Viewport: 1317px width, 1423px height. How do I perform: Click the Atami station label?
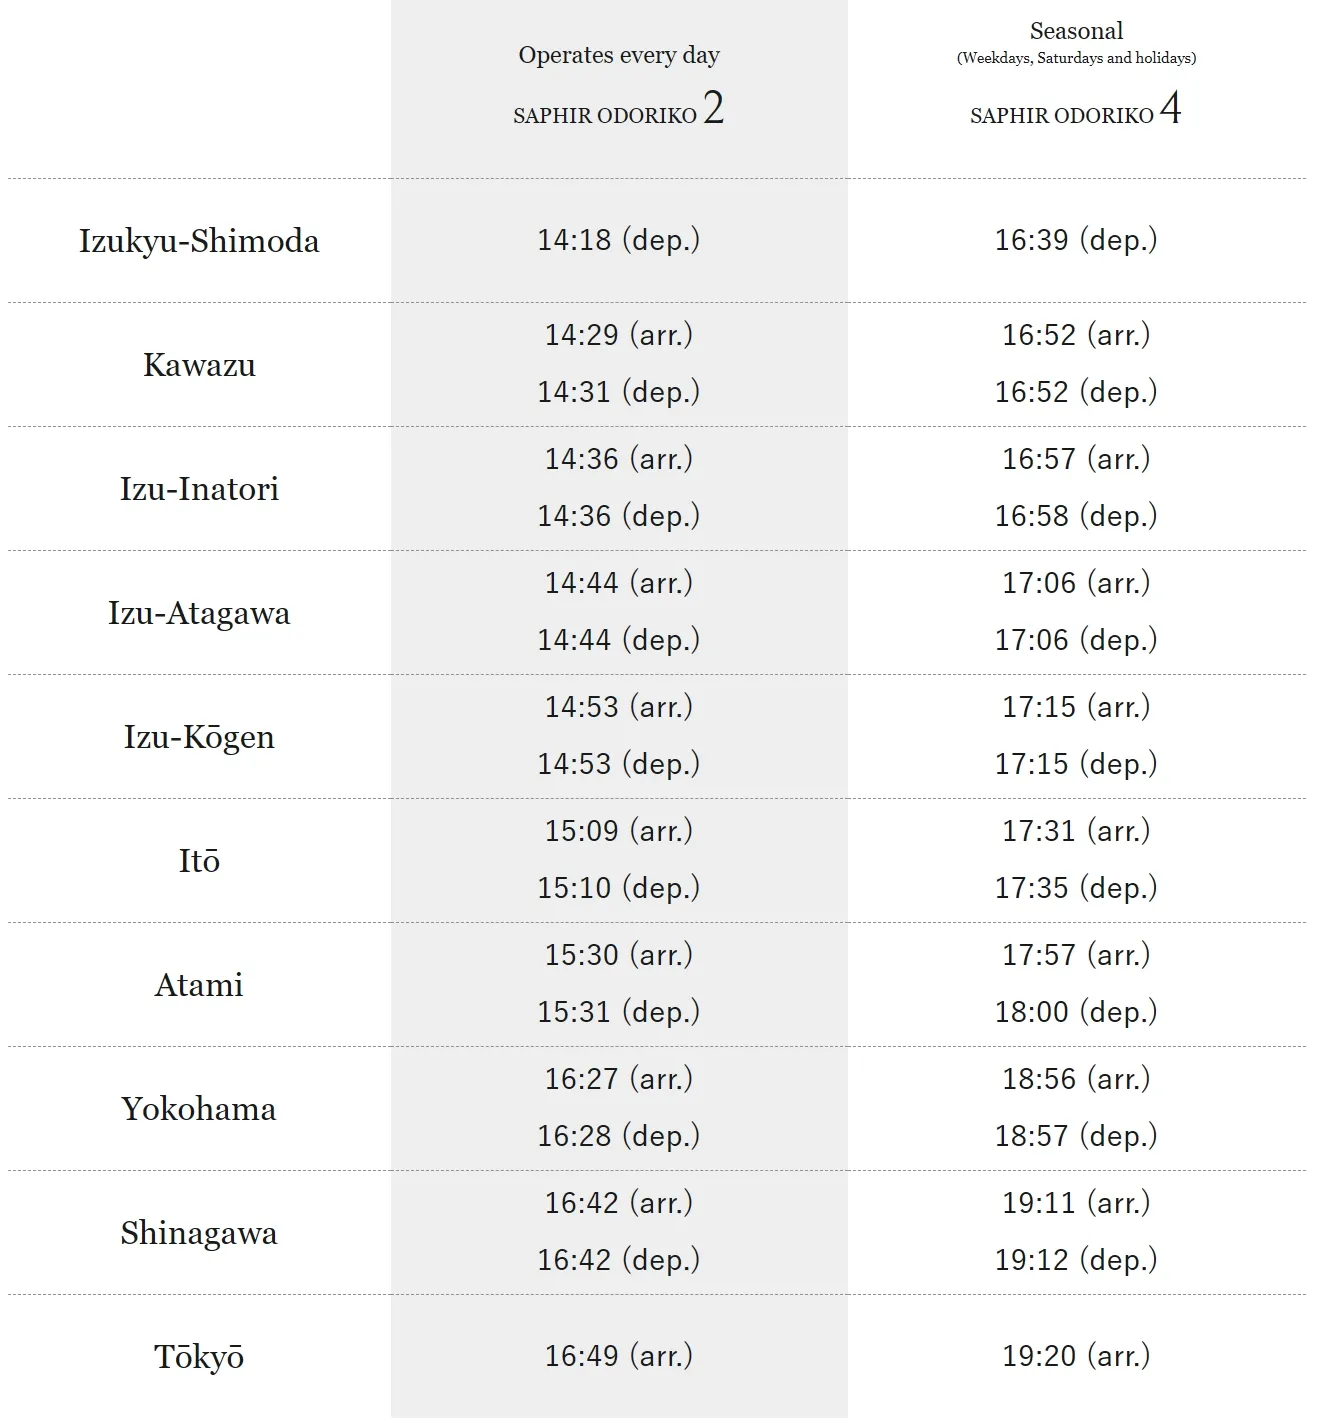199,985
